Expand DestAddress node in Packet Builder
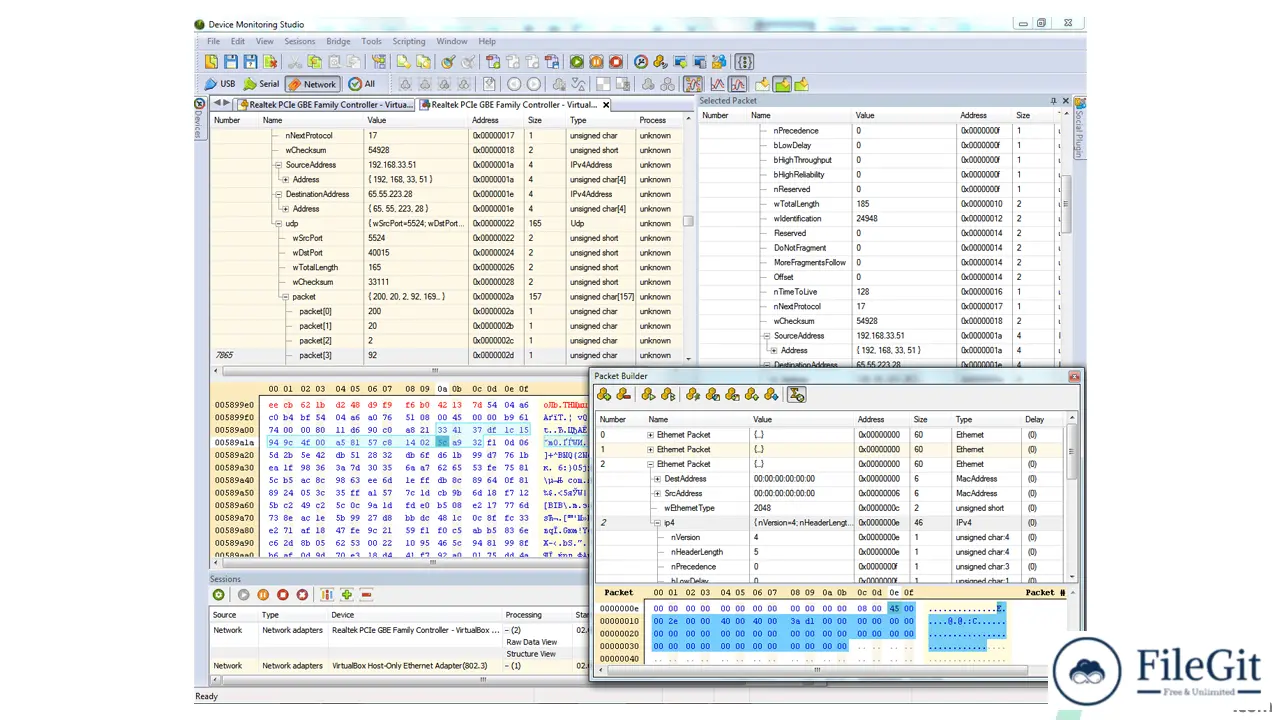This screenshot has height=720, width=1280. coord(657,479)
